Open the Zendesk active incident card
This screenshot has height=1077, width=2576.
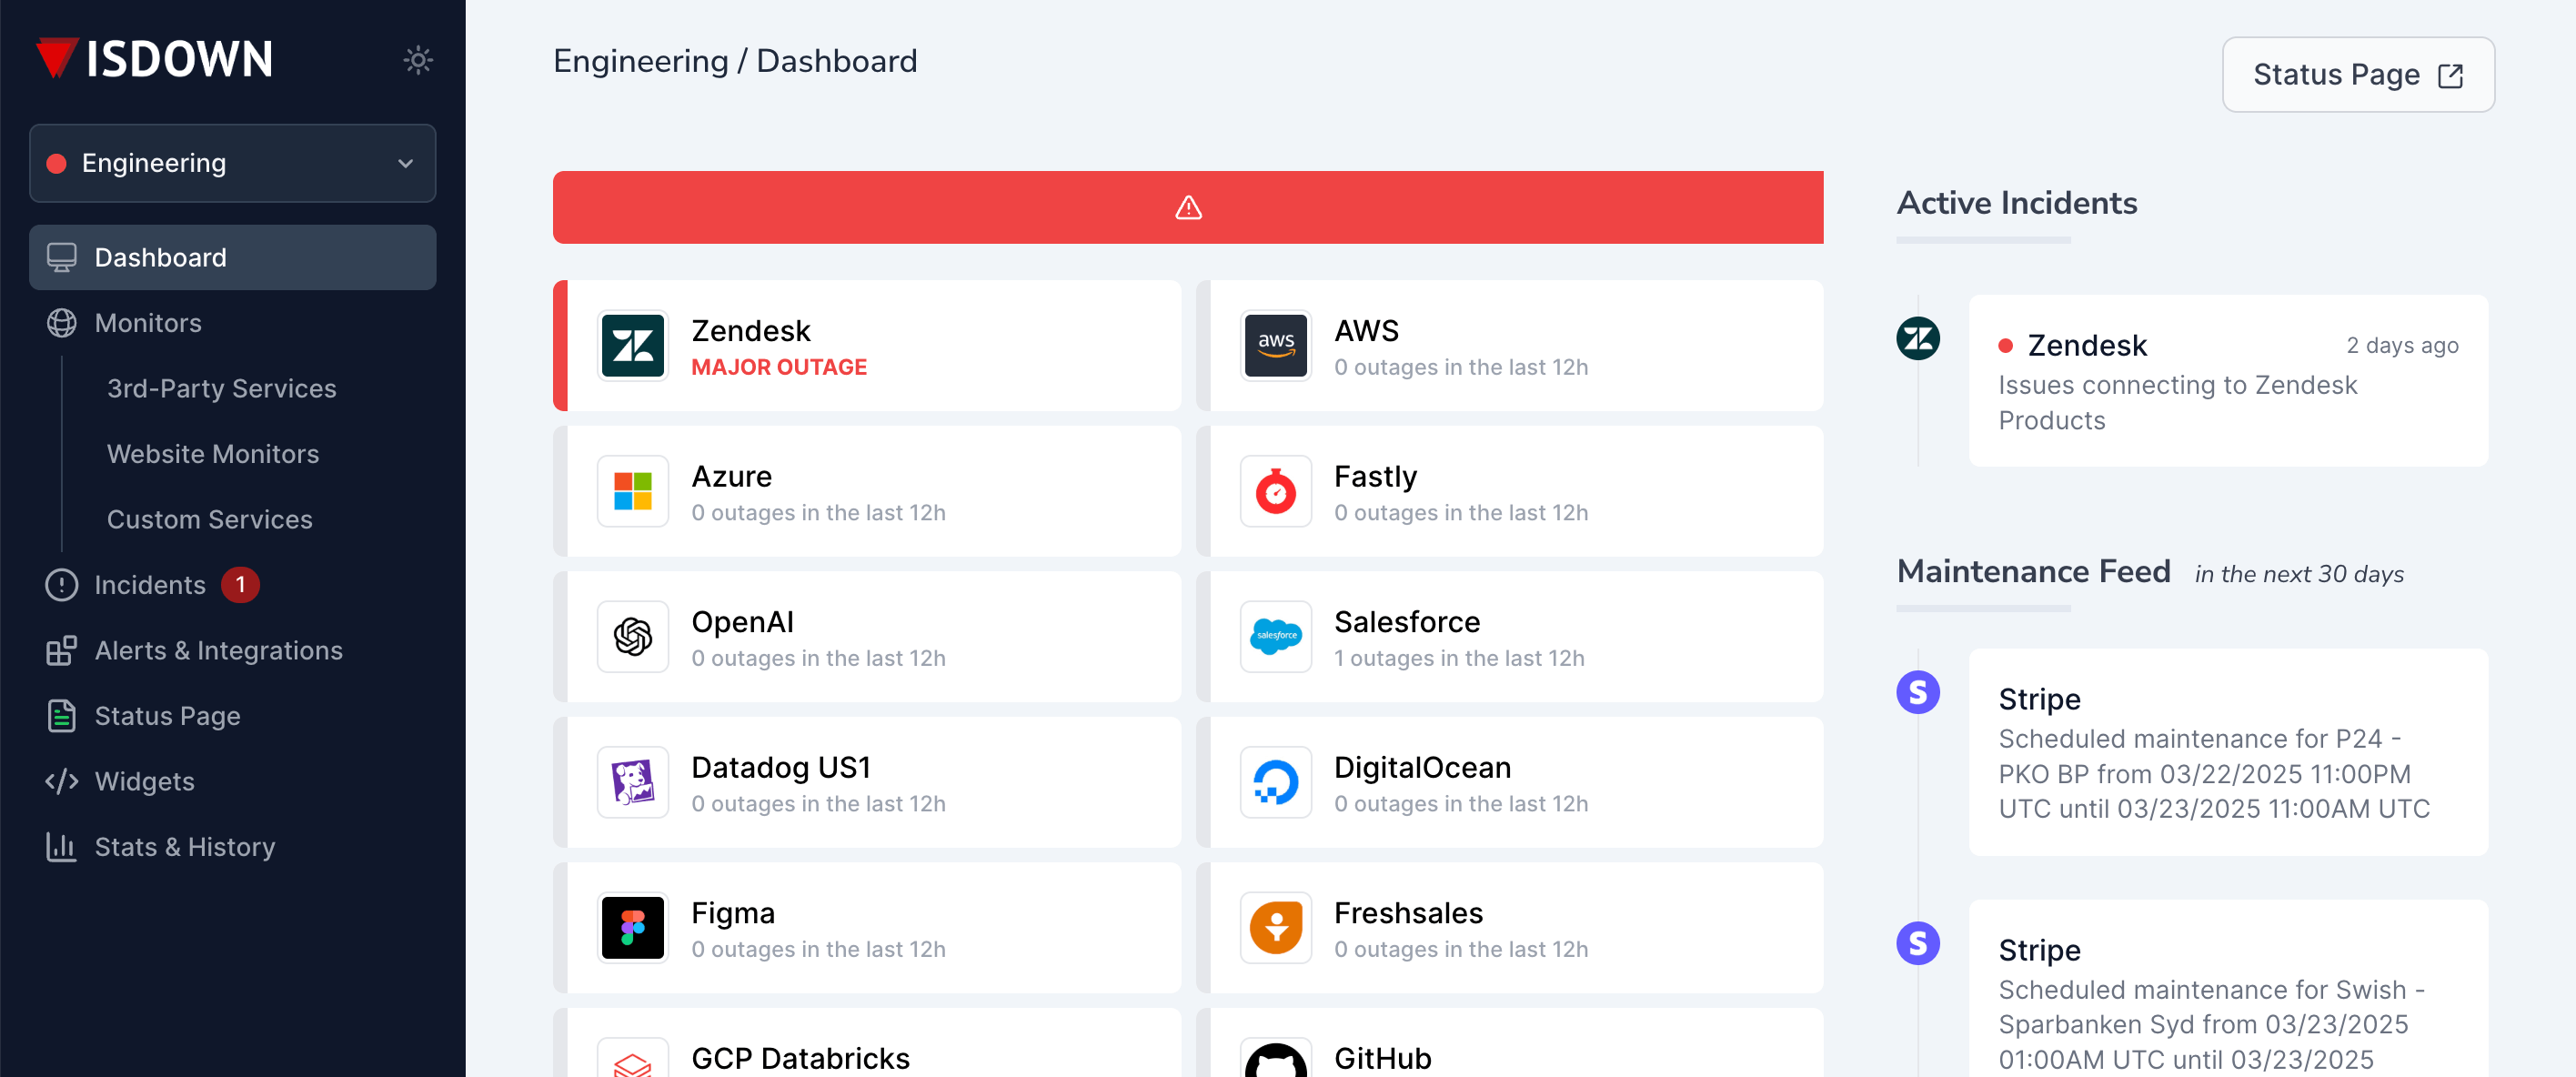pyautogui.click(x=2228, y=381)
